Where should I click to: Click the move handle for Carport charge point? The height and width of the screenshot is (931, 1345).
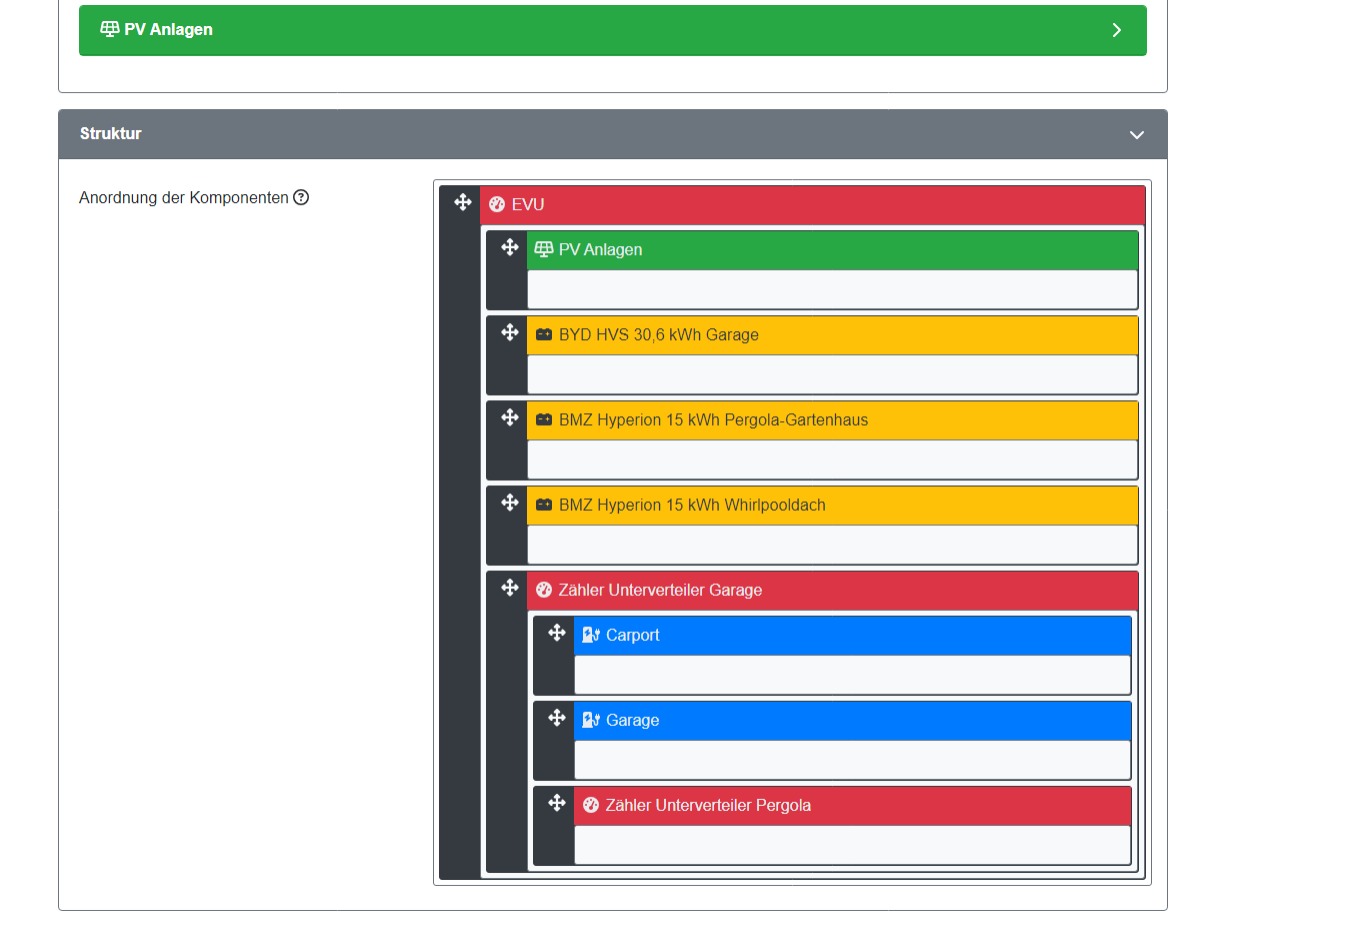tap(557, 633)
